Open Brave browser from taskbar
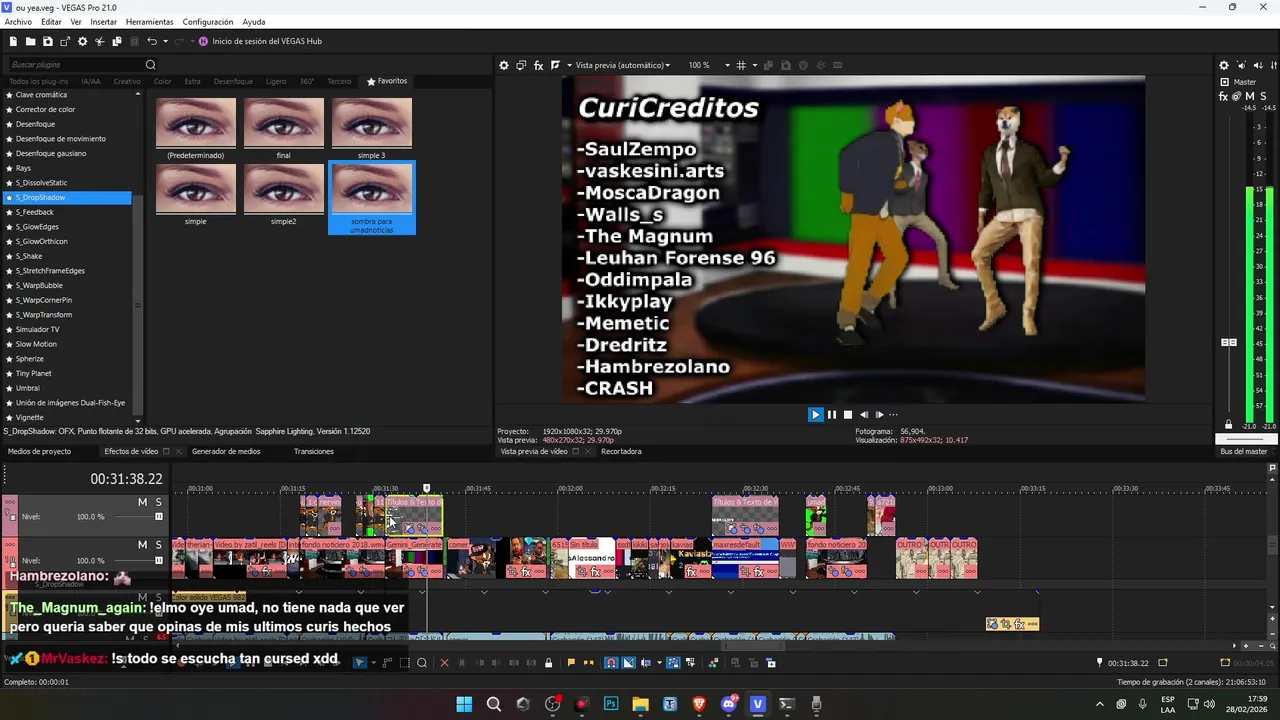The height and width of the screenshot is (720, 1280). click(x=699, y=704)
